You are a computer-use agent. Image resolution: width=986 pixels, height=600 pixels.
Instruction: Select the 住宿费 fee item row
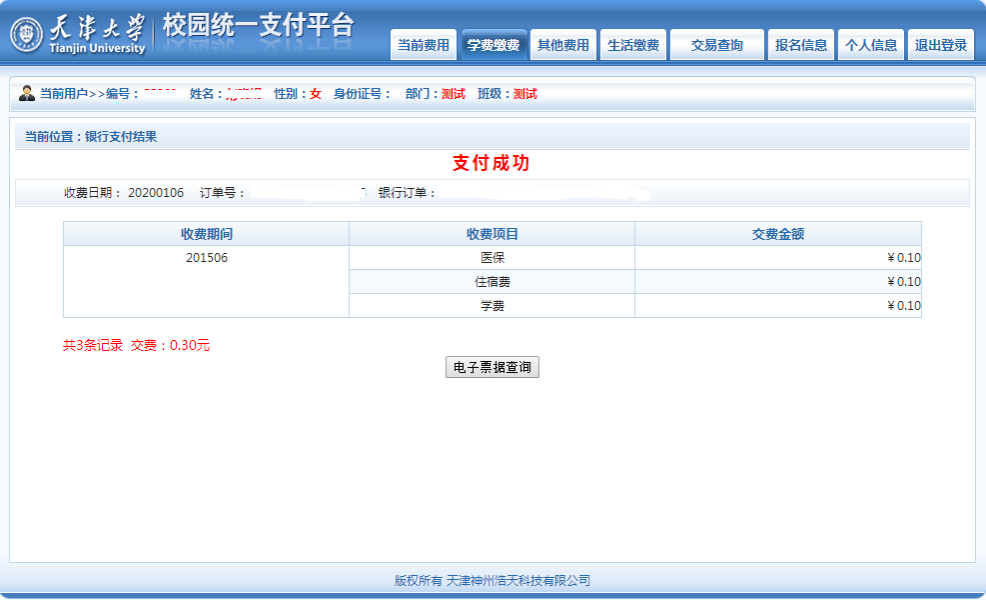coord(492,282)
